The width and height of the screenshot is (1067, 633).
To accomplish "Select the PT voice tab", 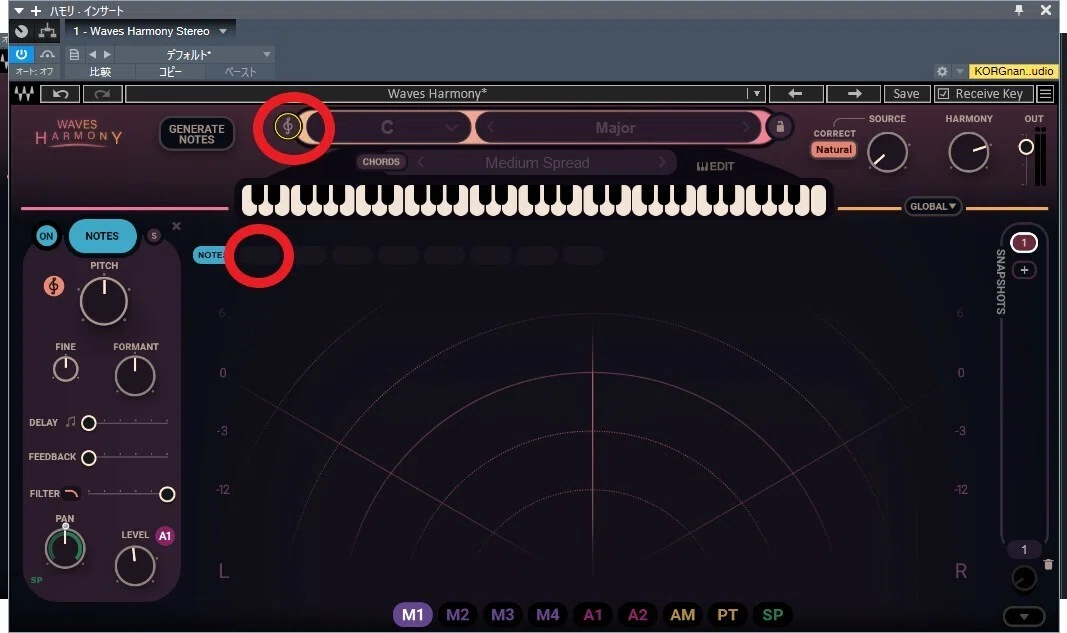I will point(727,615).
